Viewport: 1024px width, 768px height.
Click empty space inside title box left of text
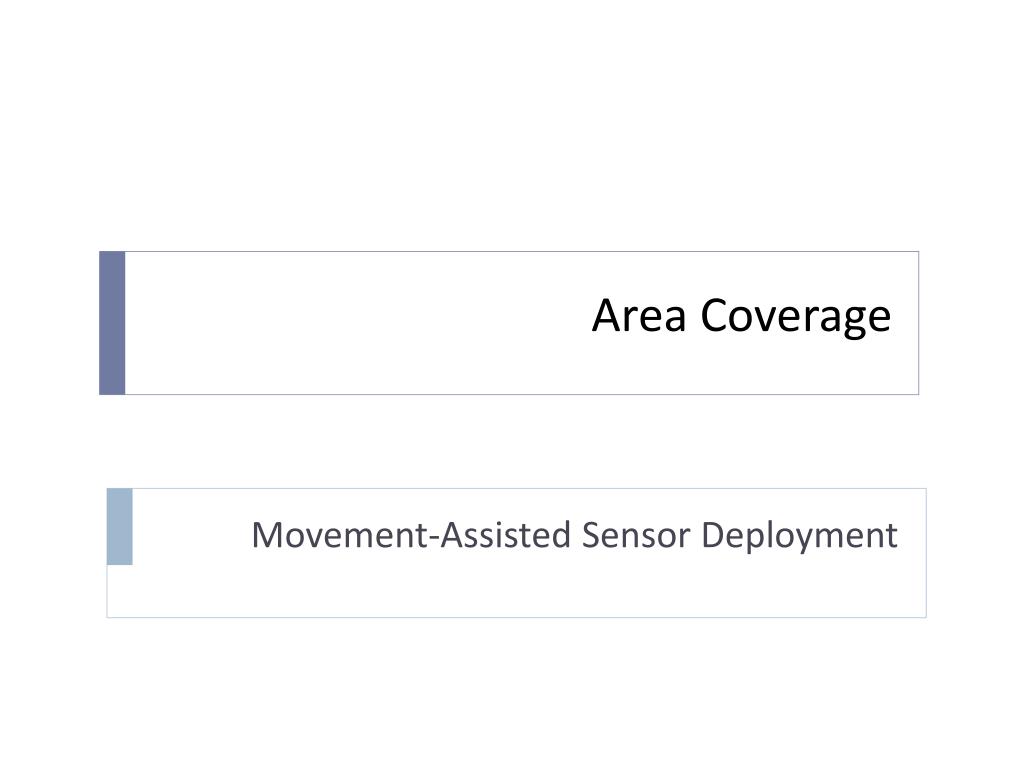353,323
